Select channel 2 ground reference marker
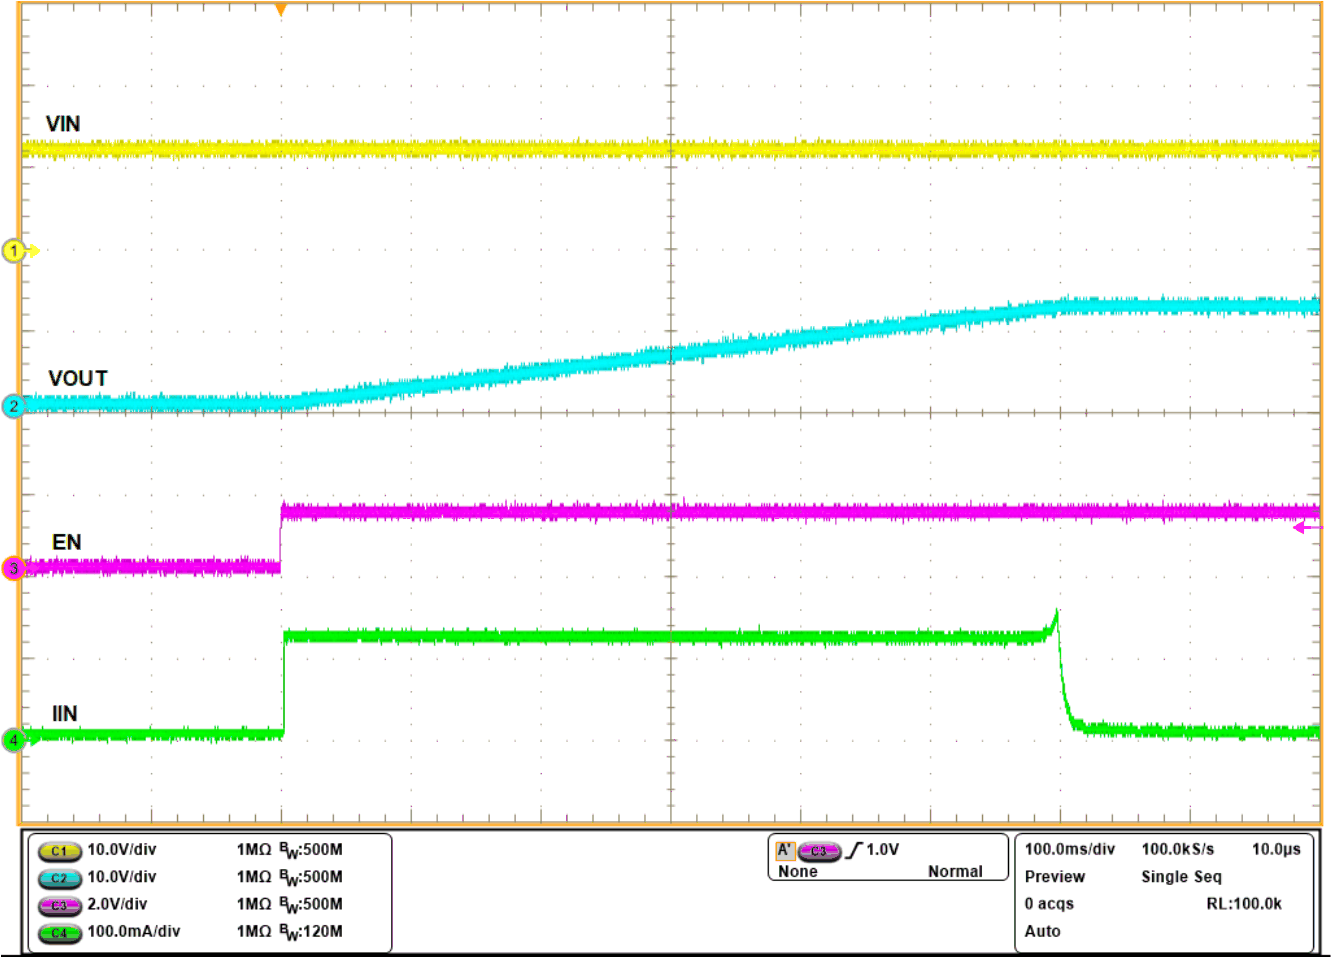This screenshot has width=1333, height=958. [13, 406]
